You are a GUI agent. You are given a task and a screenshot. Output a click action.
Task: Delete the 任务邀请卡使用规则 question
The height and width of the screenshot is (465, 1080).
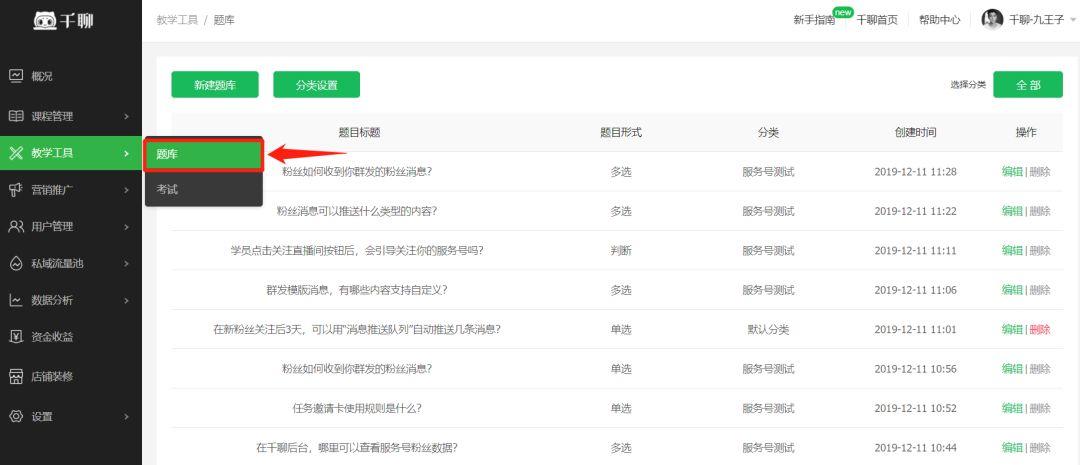(1040, 408)
